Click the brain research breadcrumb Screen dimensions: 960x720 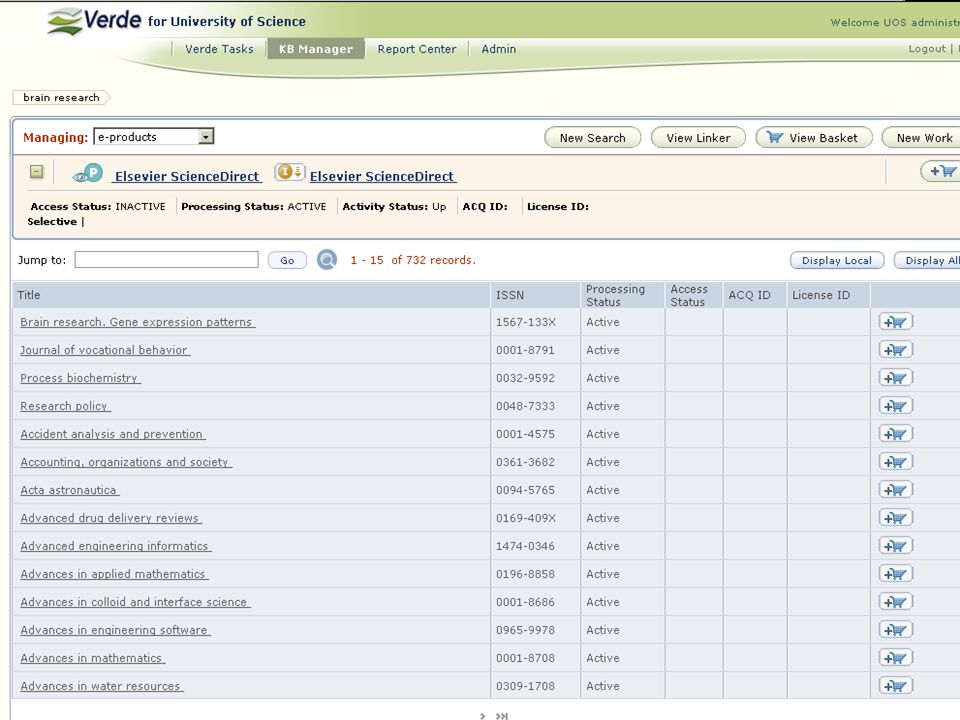point(61,97)
